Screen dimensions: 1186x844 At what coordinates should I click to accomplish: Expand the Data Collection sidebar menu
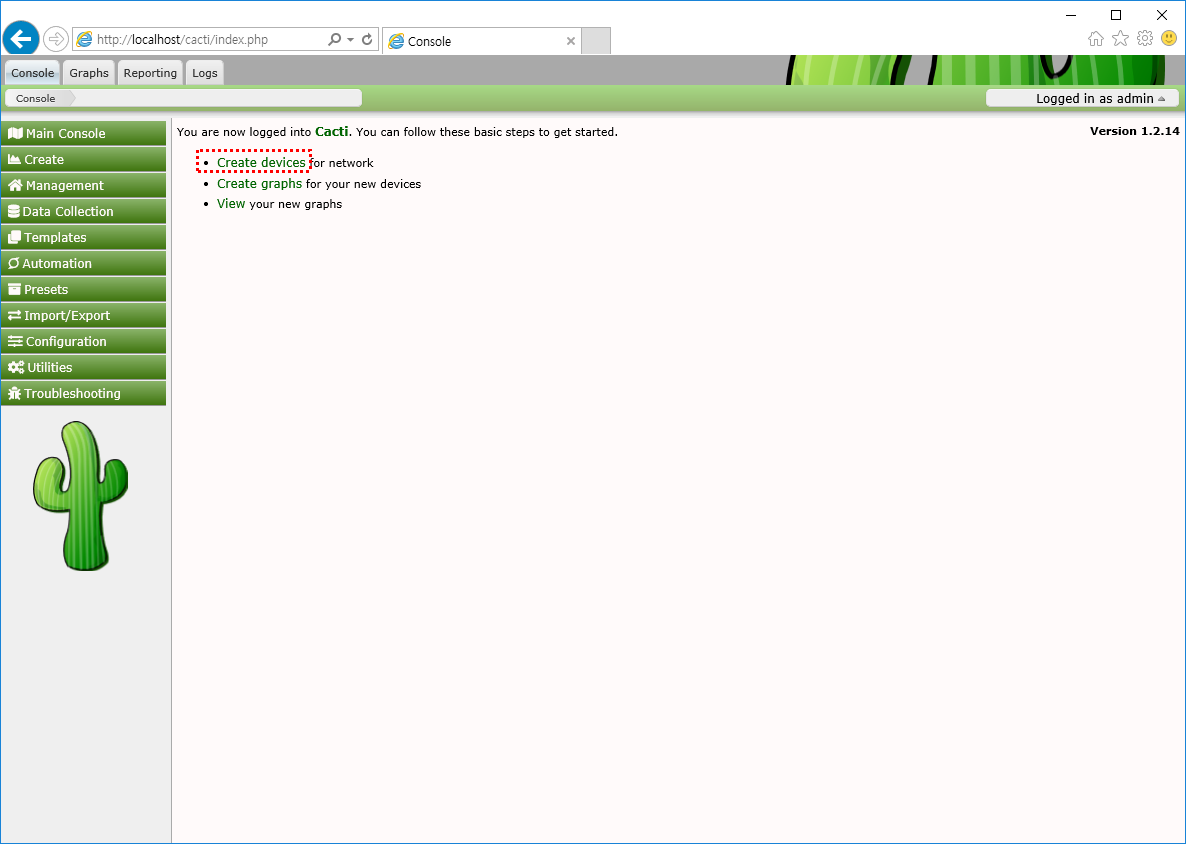(x=83, y=212)
